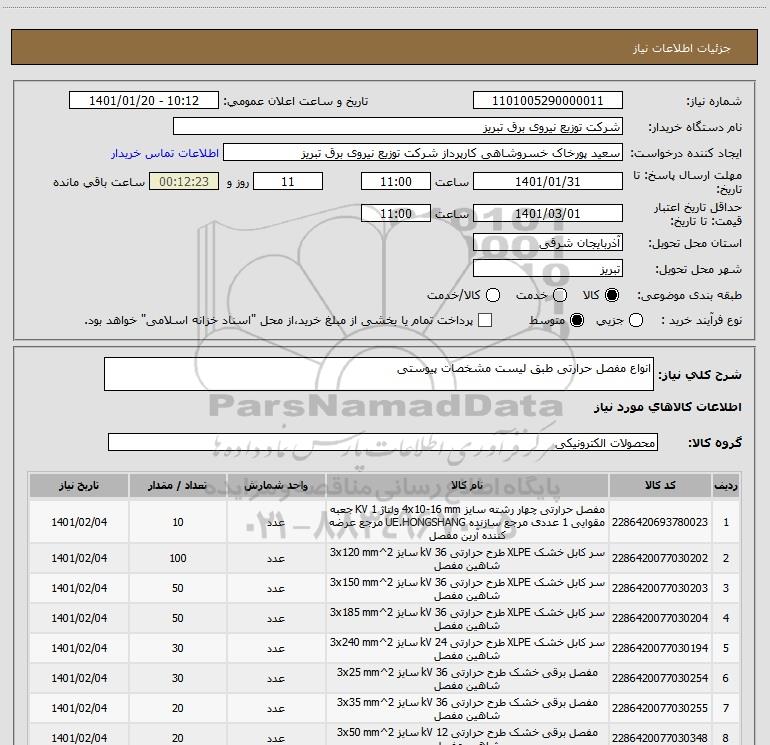Click the ردیف column header
The height and width of the screenshot is (745, 770).
tap(726, 485)
